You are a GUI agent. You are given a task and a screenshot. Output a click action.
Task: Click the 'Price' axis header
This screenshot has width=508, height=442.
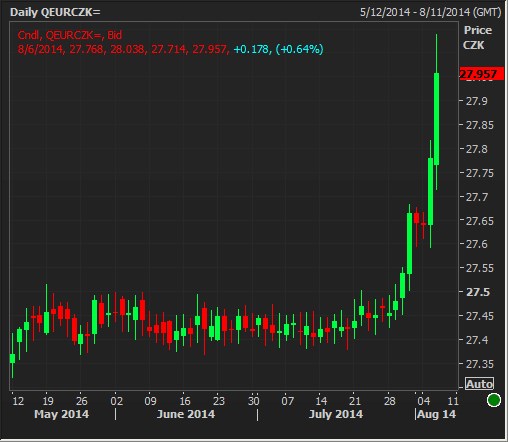click(478, 30)
